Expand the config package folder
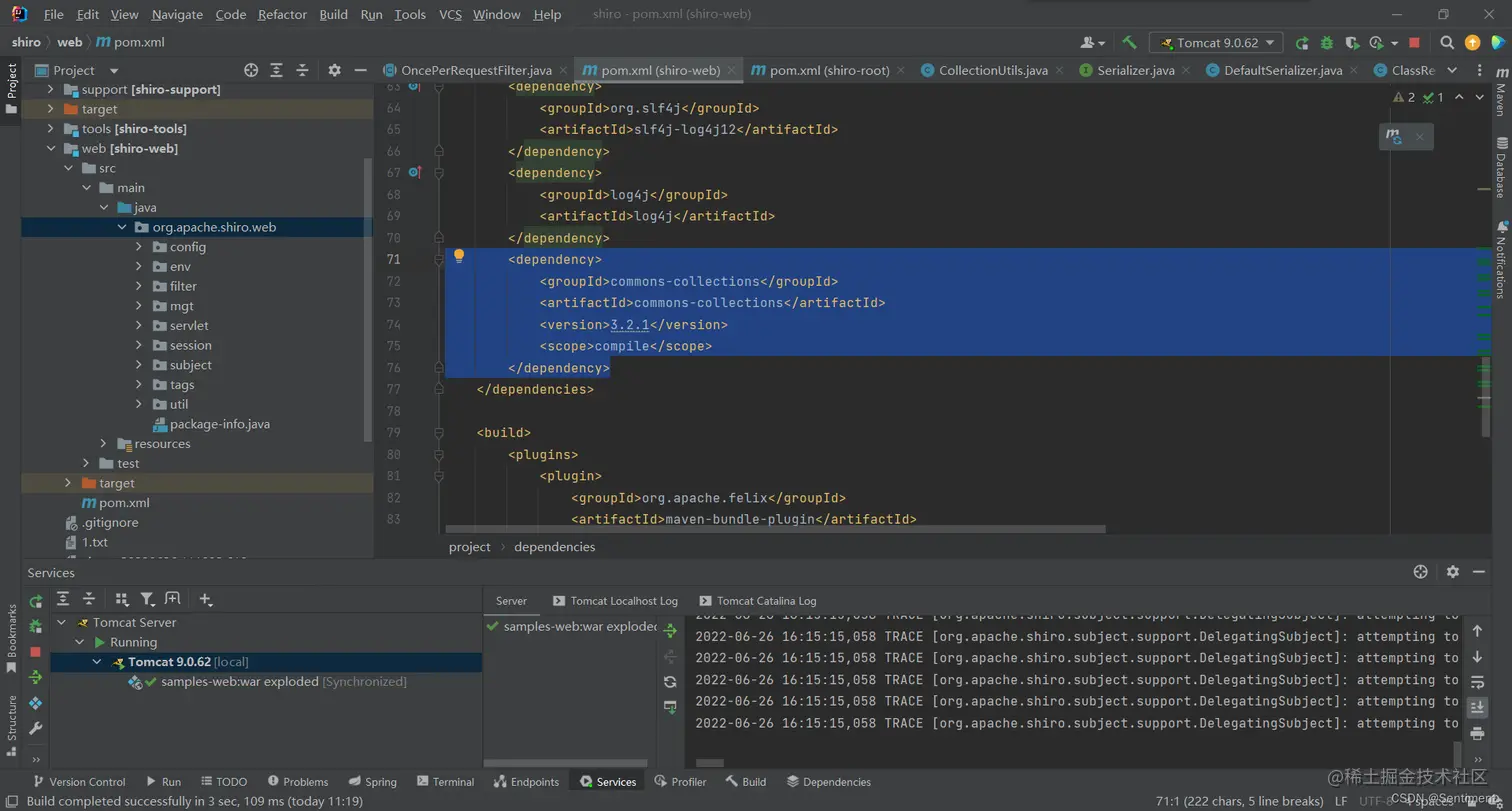The image size is (1512, 811). (139, 247)
